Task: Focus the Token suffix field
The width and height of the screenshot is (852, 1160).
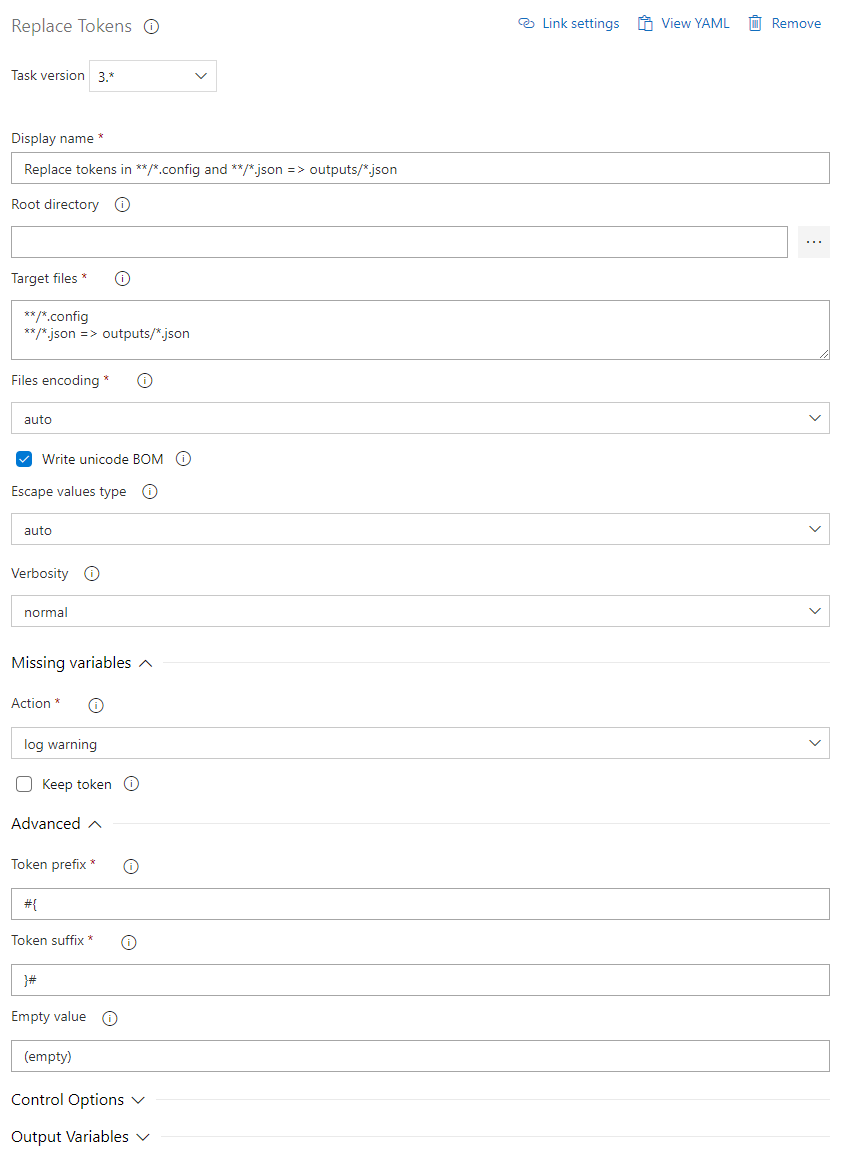Action: pos(420,979)
